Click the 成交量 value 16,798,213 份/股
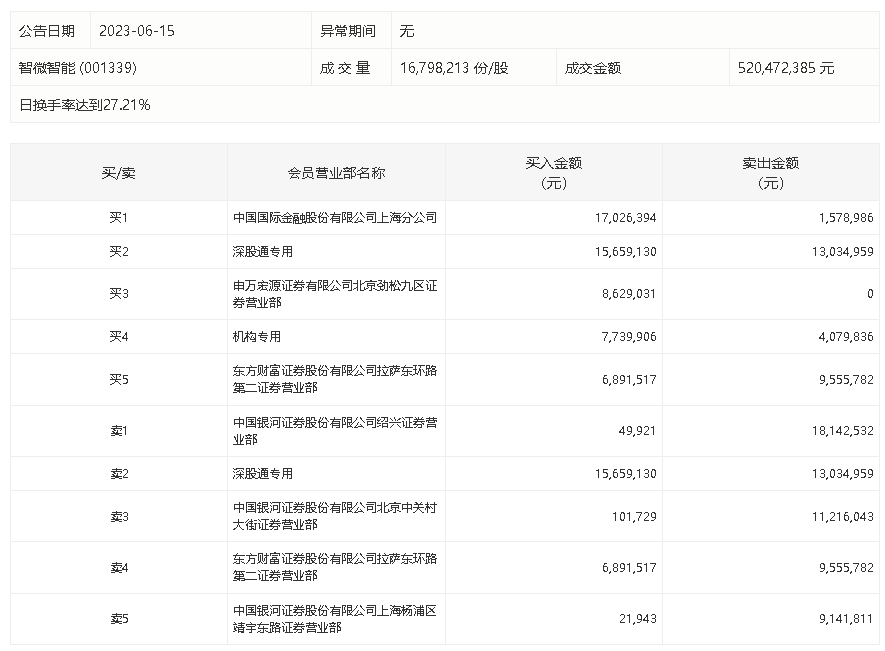This screenshot has height=651, width=885. click(x=454, y=68)
